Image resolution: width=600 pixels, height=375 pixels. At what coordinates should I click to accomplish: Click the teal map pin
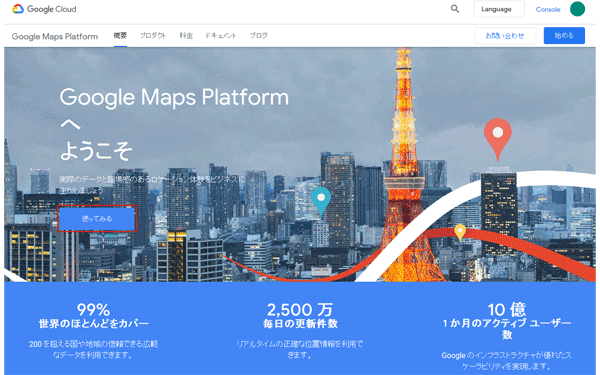[x=321, y=202]
